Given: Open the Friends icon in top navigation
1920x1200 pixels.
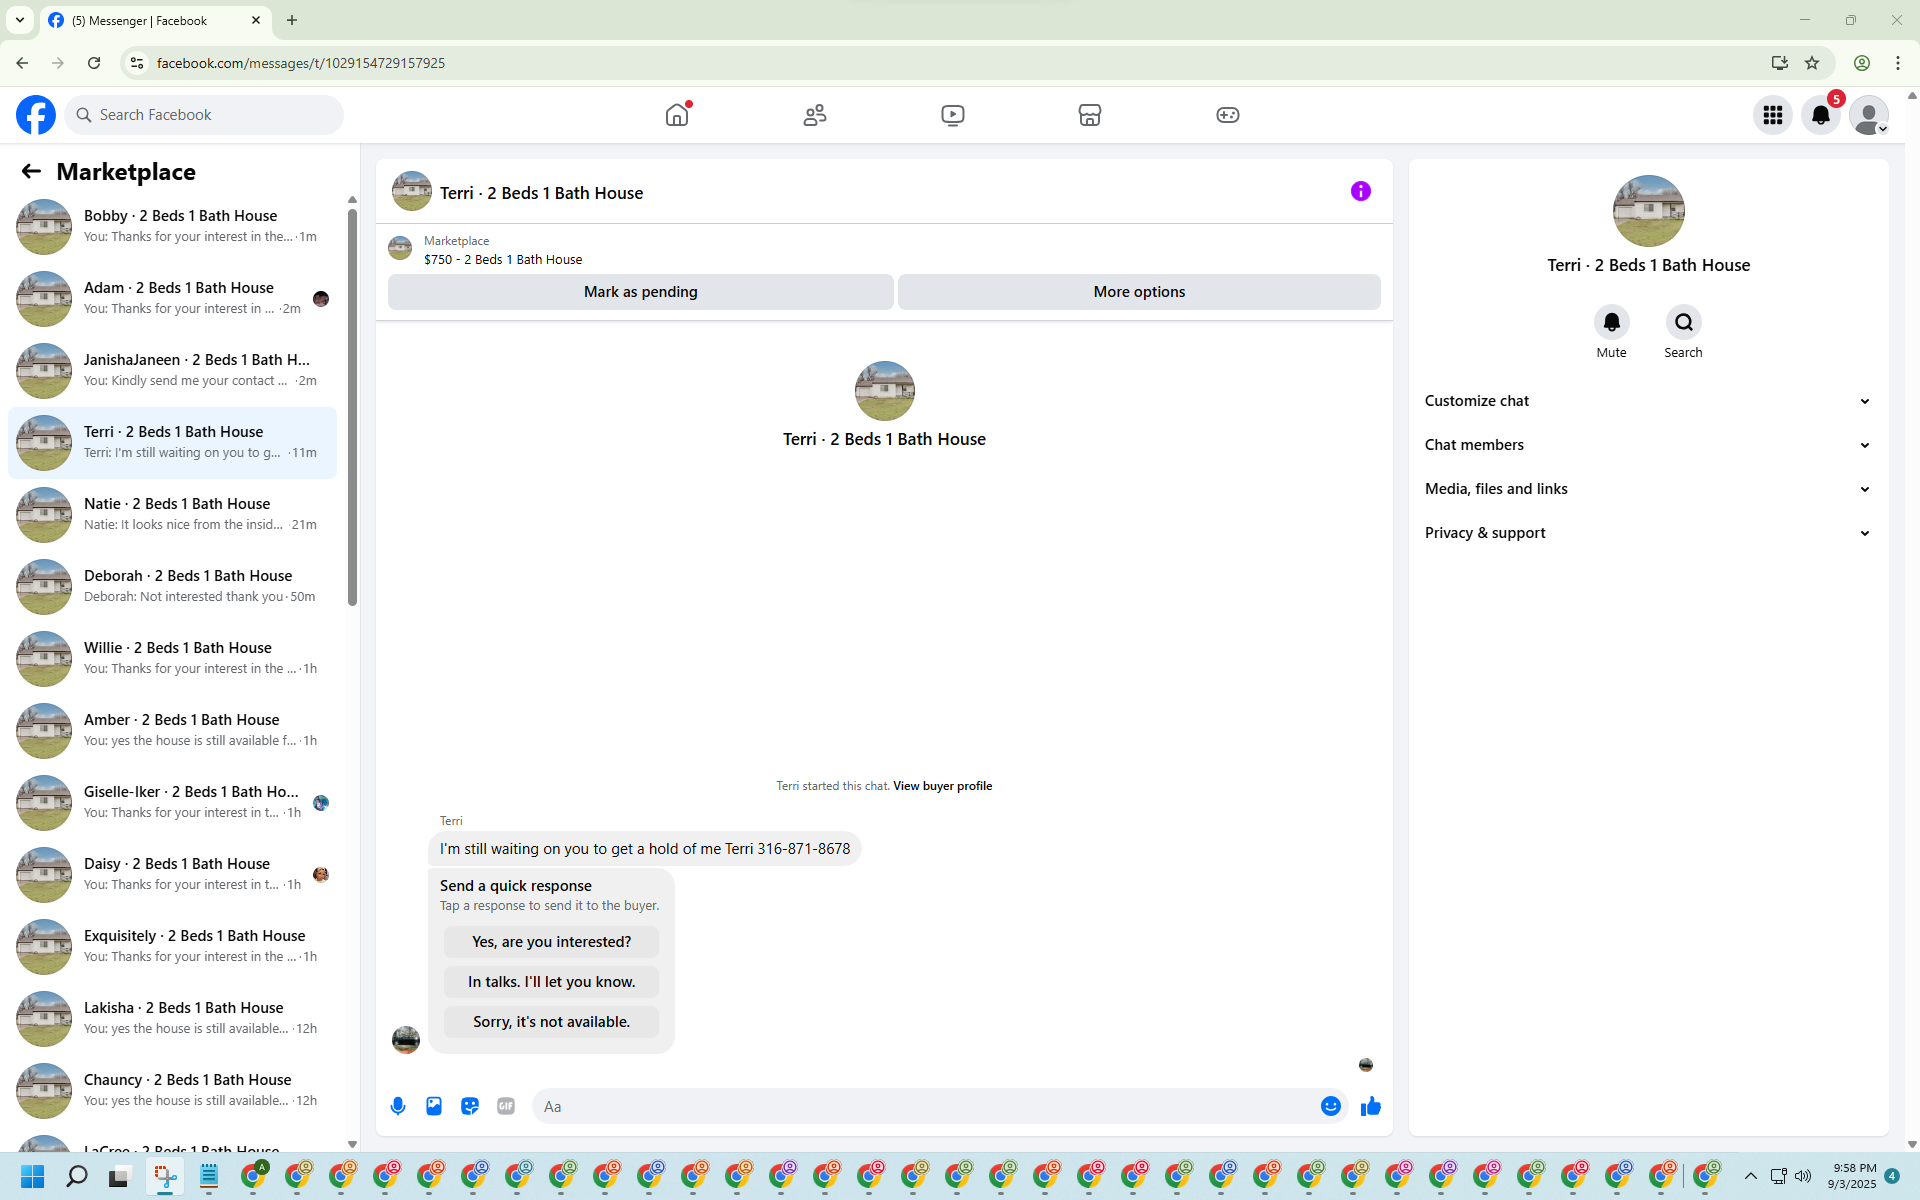Looking at the screenshot, I should tap(815, 115).
